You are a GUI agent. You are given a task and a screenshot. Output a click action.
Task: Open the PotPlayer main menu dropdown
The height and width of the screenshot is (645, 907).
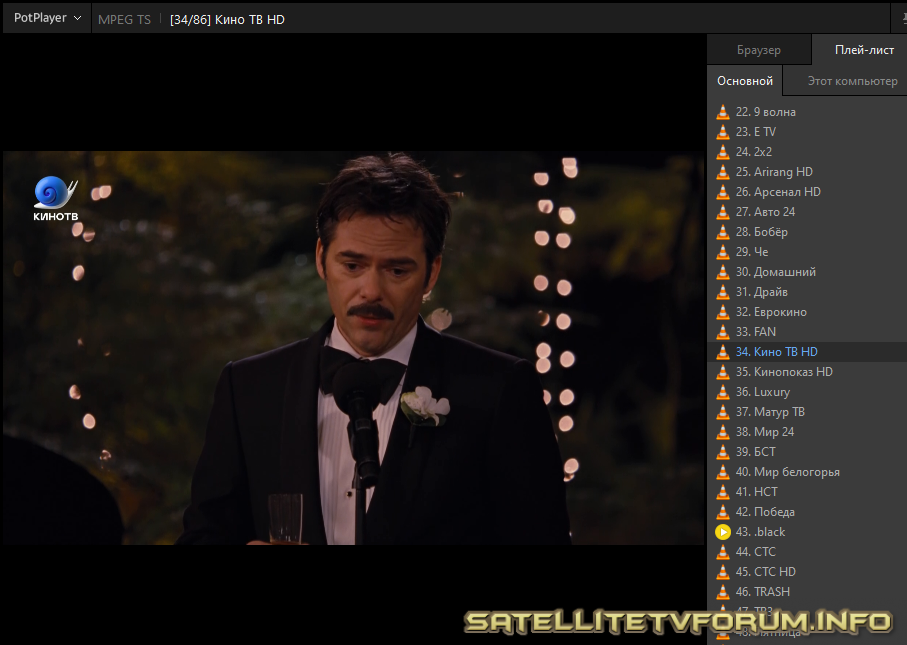pyautogui.click(x=47, y=19)
